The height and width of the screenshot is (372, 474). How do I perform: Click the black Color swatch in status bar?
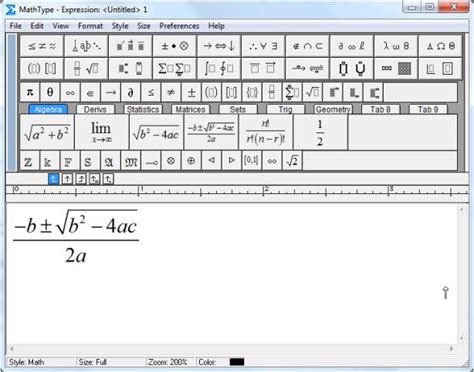click(237, 362)
